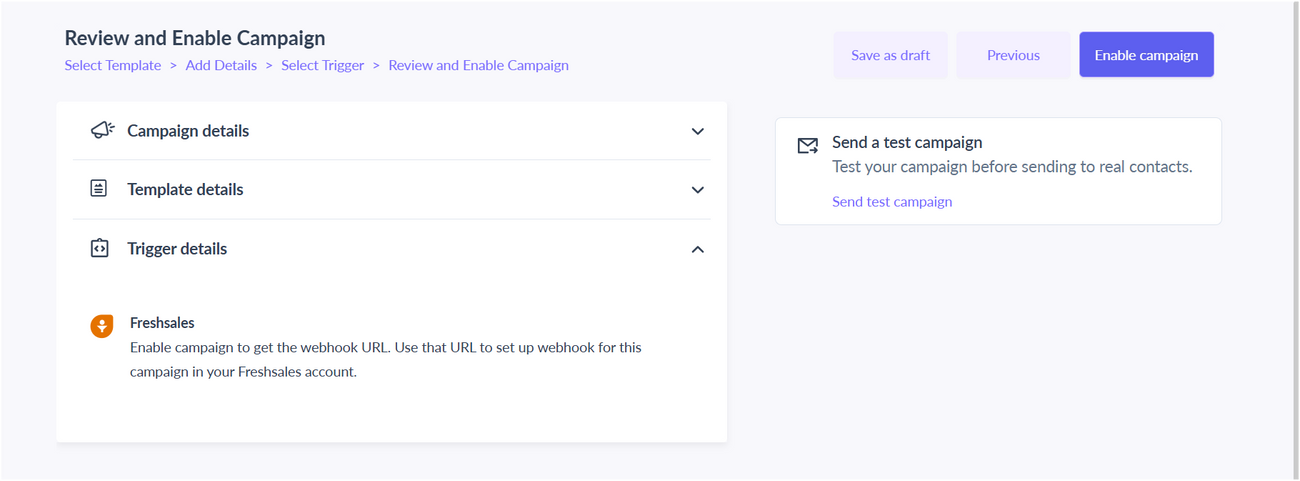
Task: Click the Send a test campaign heading
Action: click(907, 142)
